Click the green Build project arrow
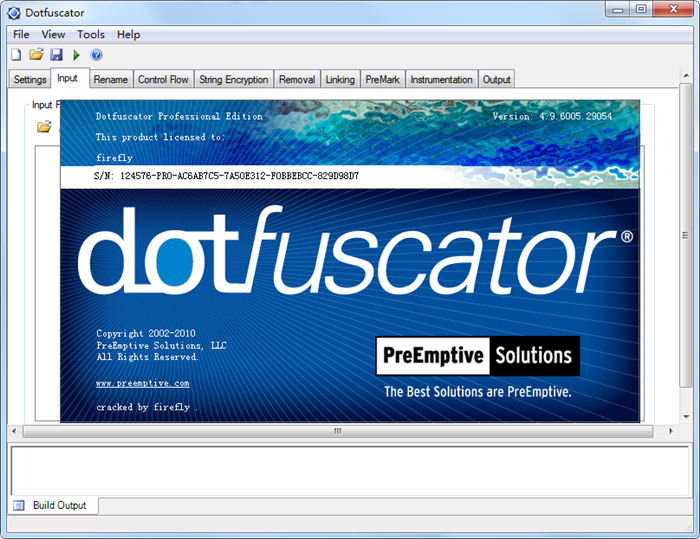 77,55
